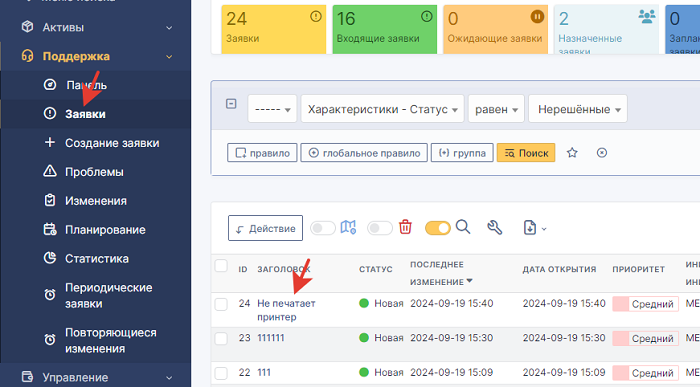
Task: Click the pause icon on Ожидающие заявки card
Action: (537, 17)
